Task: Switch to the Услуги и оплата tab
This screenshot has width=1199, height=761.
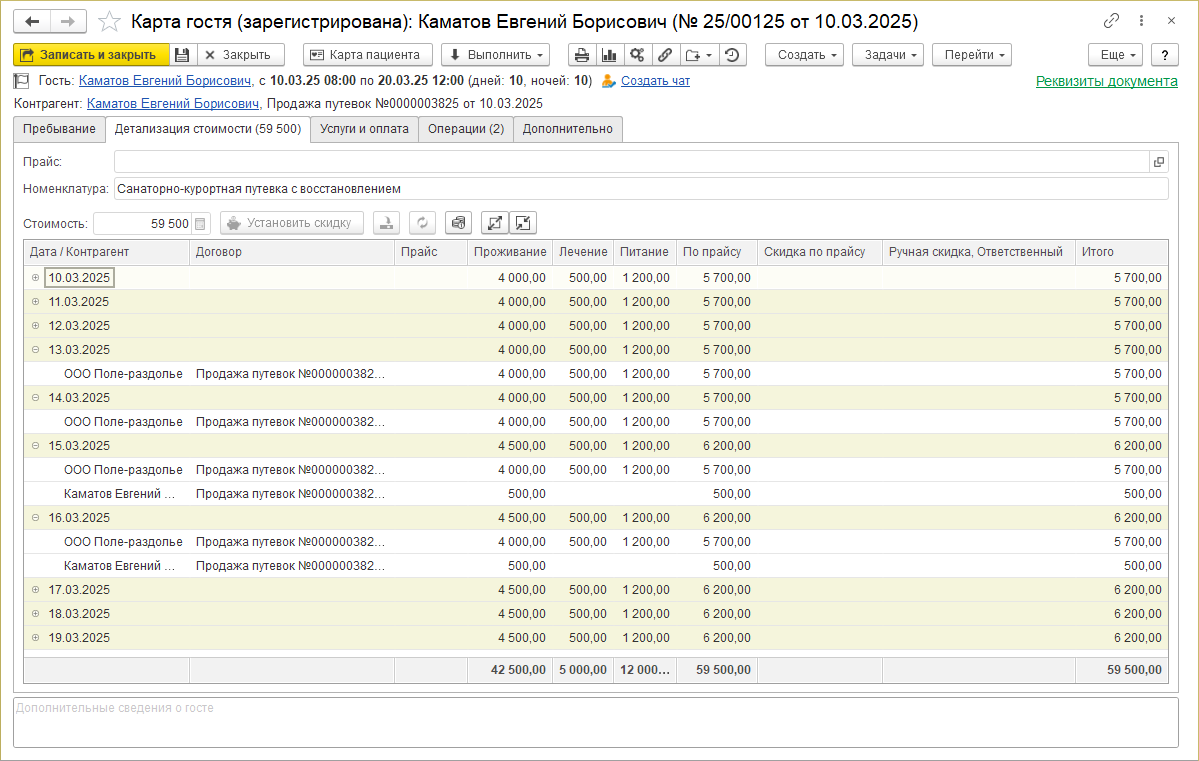Action: click(364, 129)
